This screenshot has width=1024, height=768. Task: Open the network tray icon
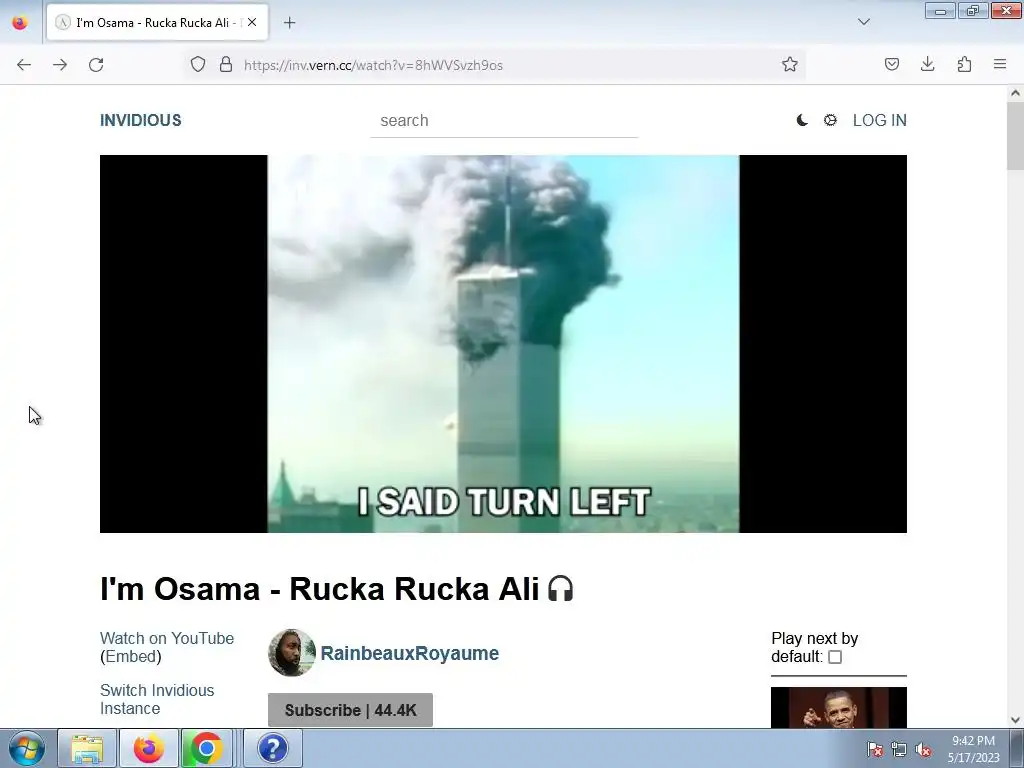coord(899,749)
